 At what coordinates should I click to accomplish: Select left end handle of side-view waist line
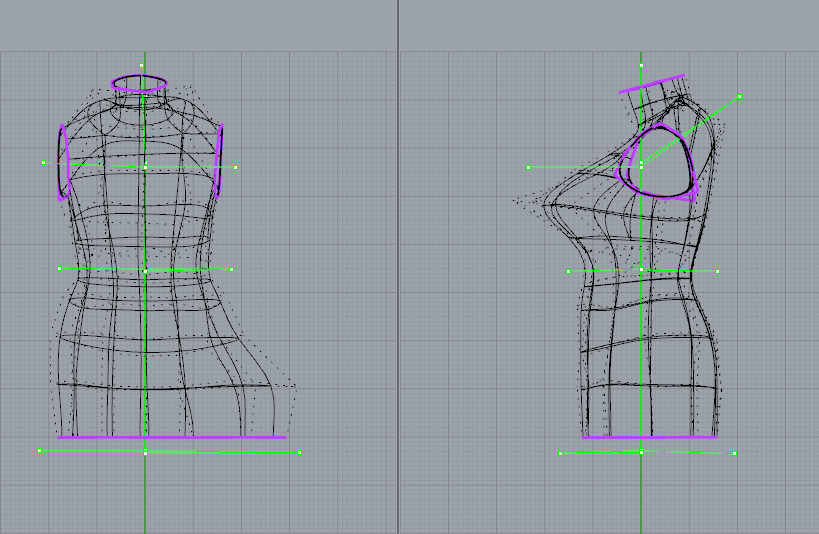(x=569, y=272)
